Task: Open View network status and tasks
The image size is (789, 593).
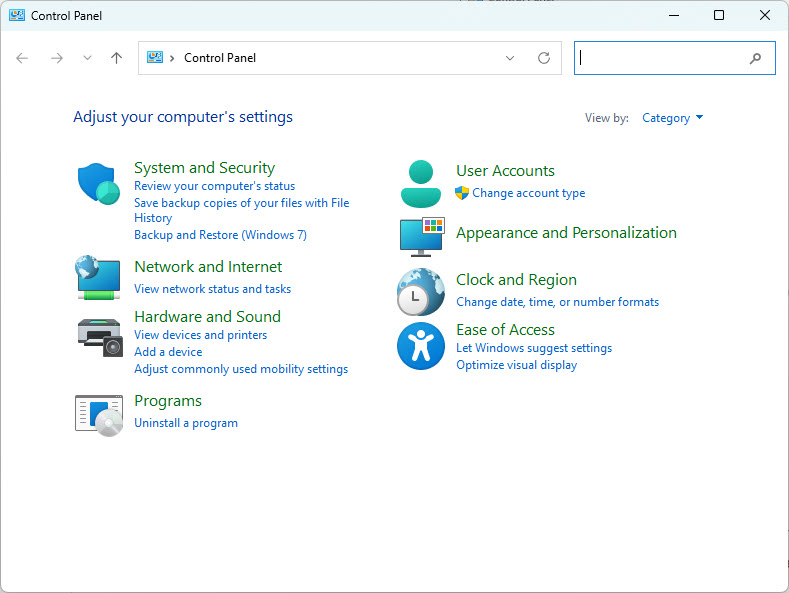Action: click(212, 289)
